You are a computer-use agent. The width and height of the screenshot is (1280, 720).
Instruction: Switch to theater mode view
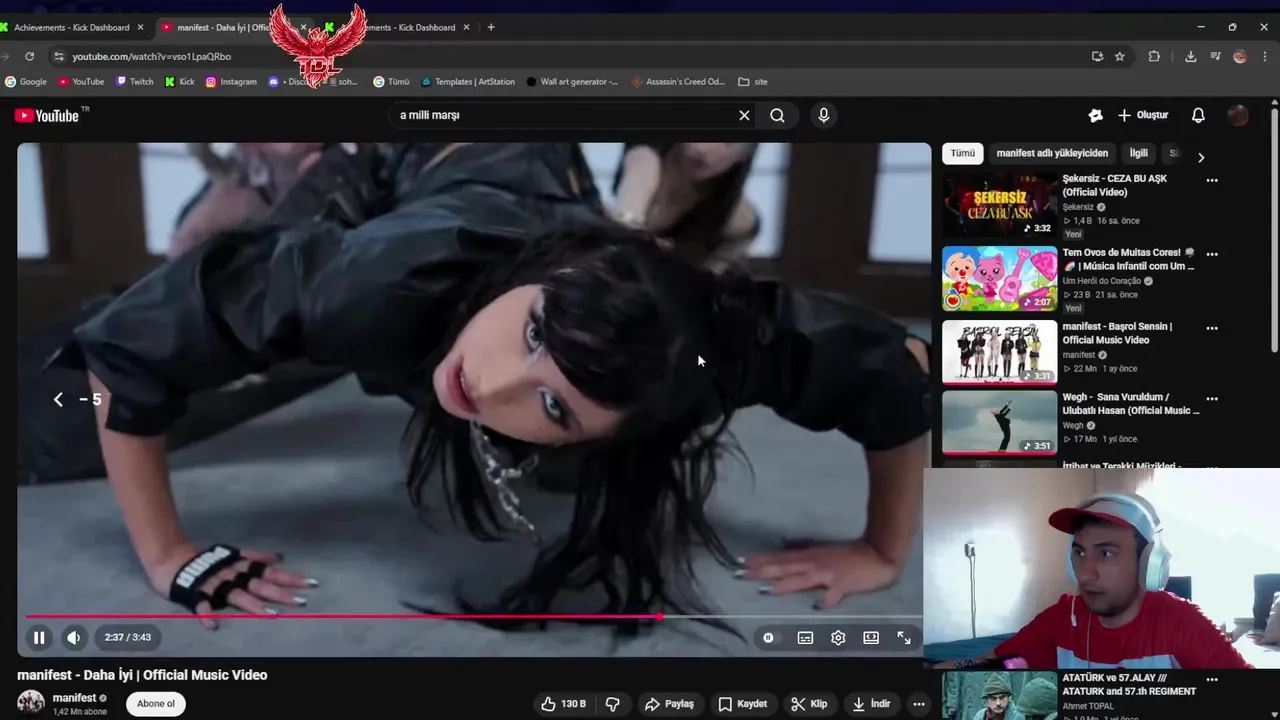(871, 637)
